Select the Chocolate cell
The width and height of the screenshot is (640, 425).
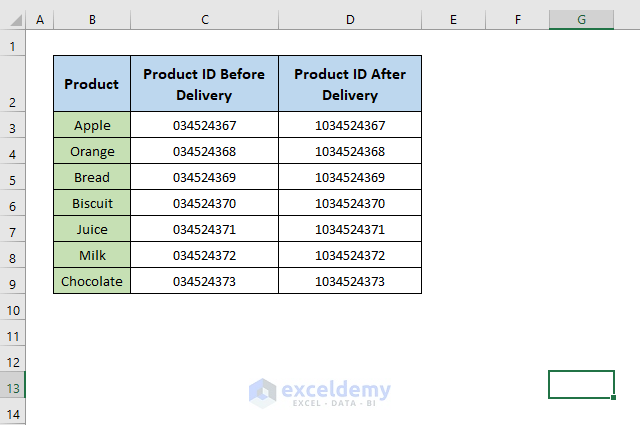point(92,281)
